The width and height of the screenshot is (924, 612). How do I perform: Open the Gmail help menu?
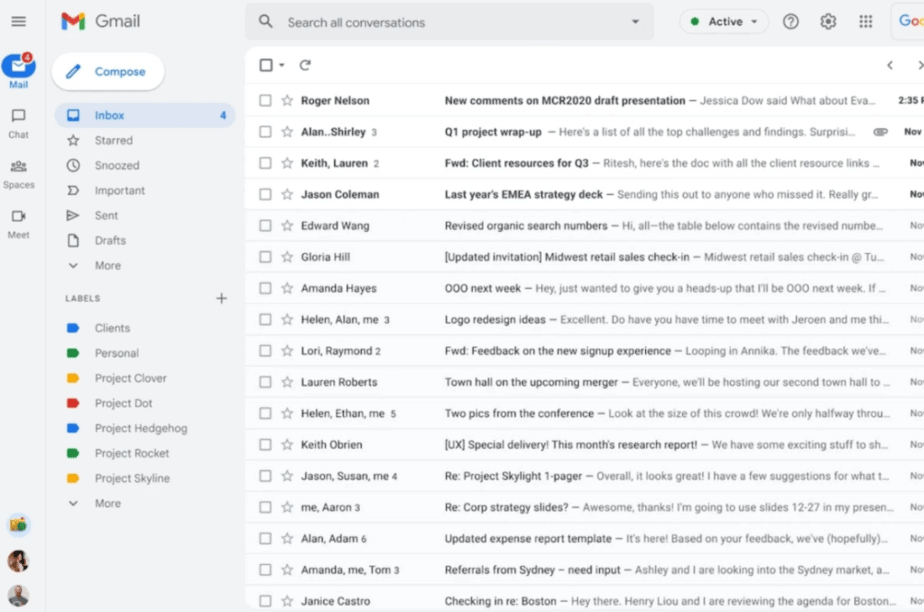point(790,20)
